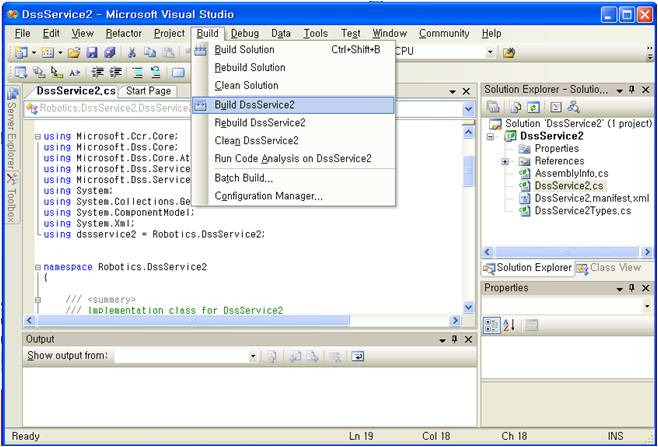The image size is (658, 447).
Task: Click the Save All icon
Action: pos(110,52)
